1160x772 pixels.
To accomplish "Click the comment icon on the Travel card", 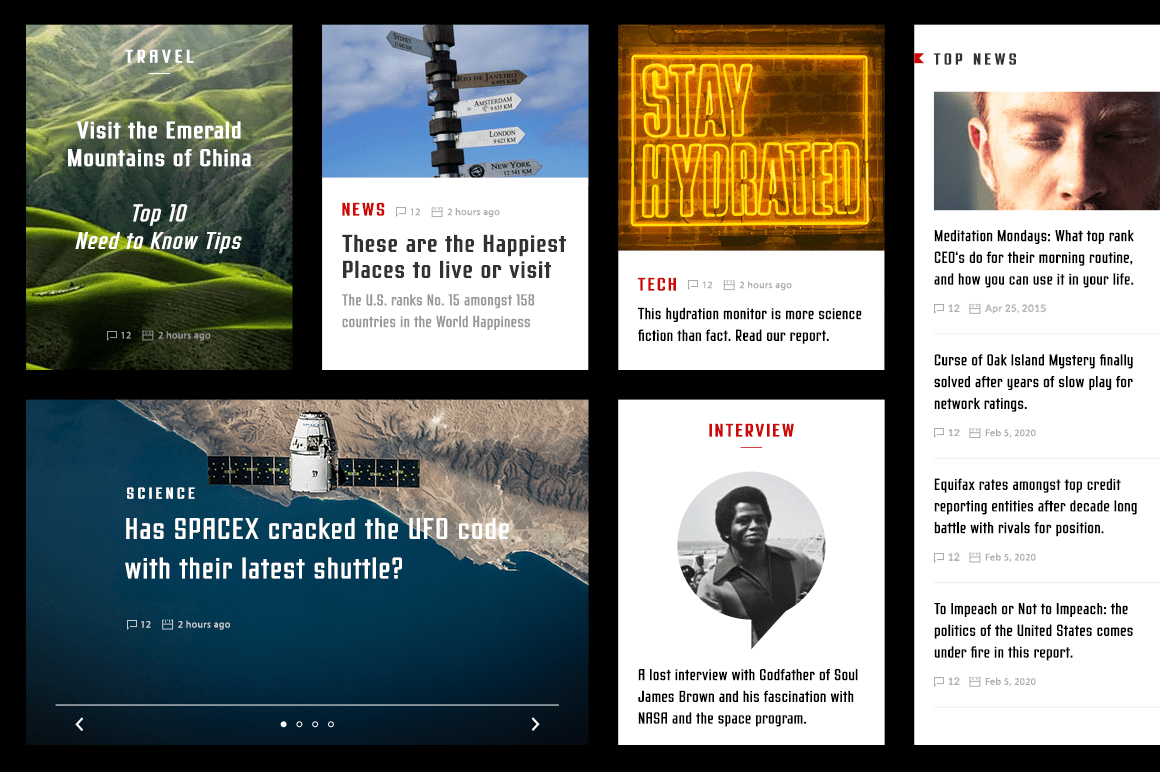I will point(112,335).
